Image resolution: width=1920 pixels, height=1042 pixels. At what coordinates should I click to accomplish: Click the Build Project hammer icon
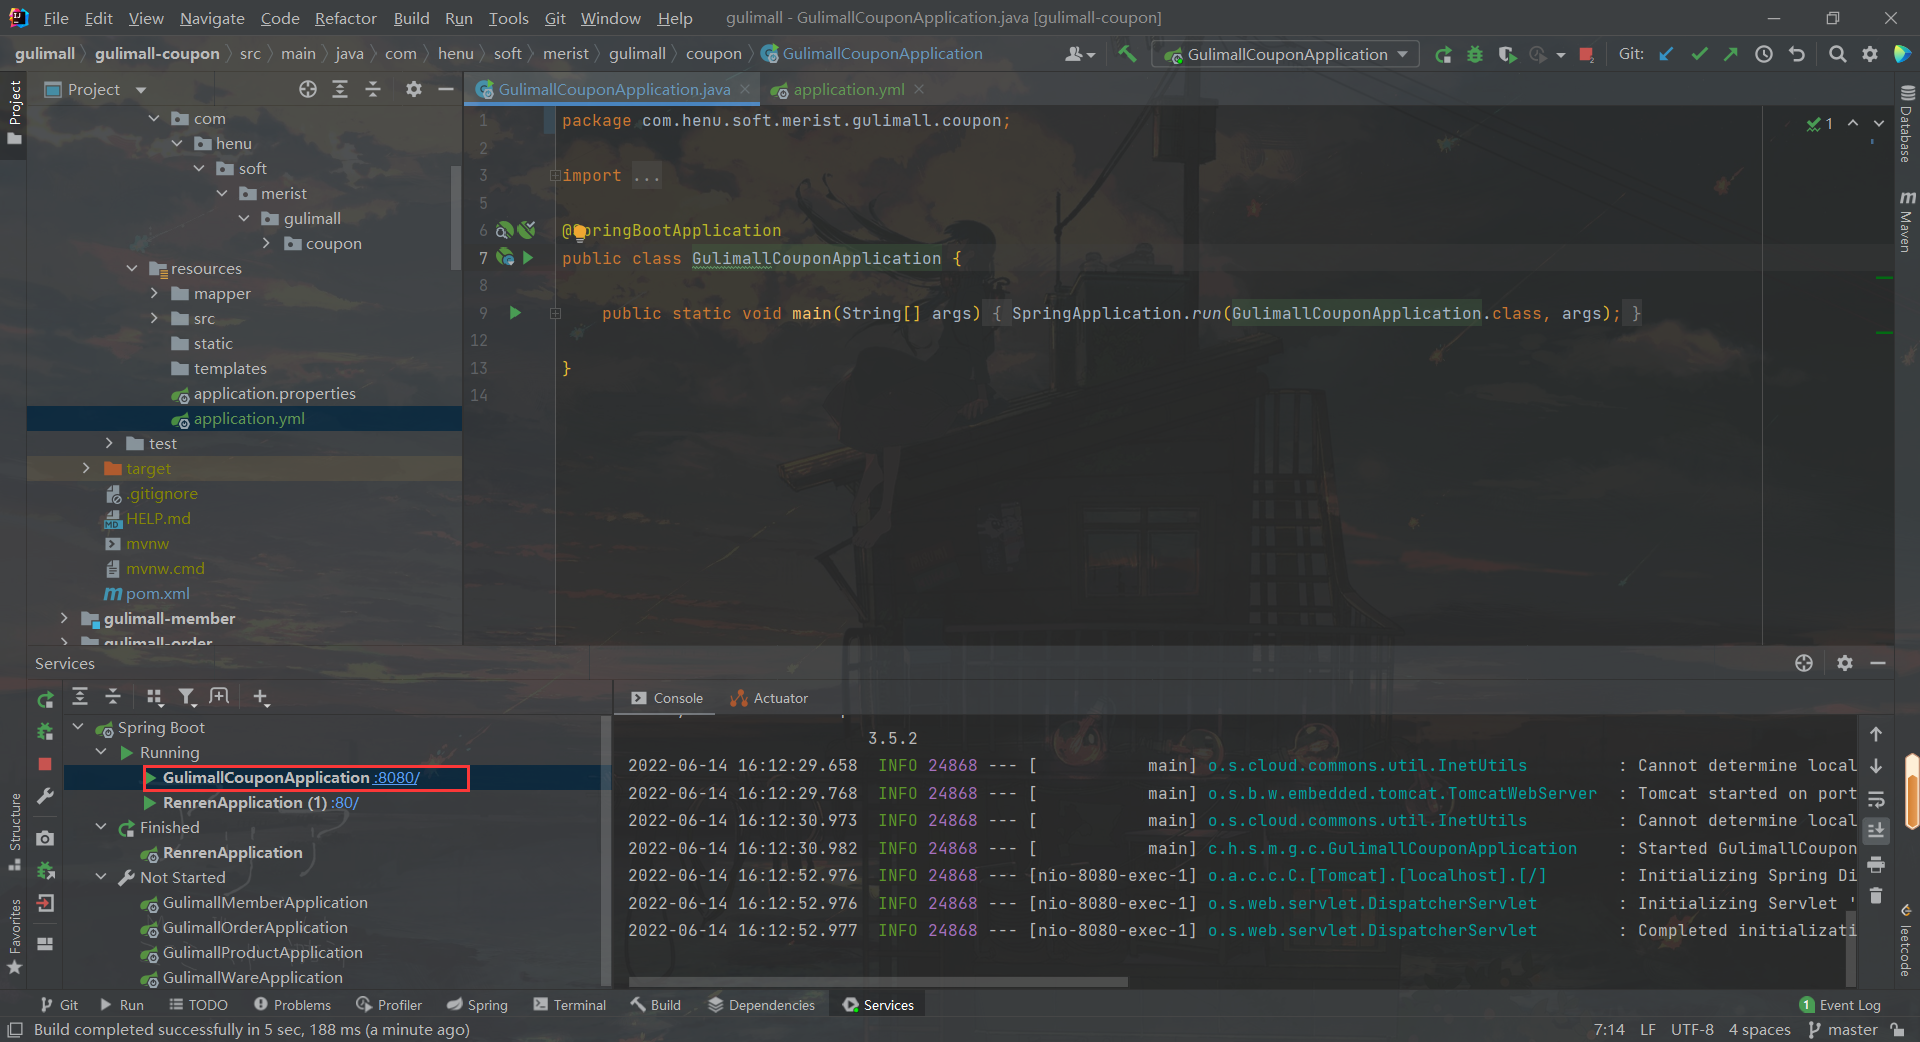(1127, 54)
